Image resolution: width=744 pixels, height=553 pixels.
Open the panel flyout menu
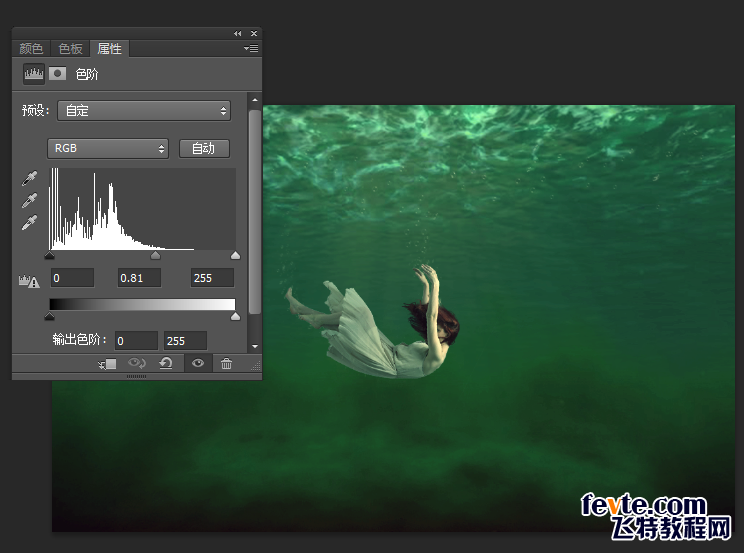coord(251,48)
